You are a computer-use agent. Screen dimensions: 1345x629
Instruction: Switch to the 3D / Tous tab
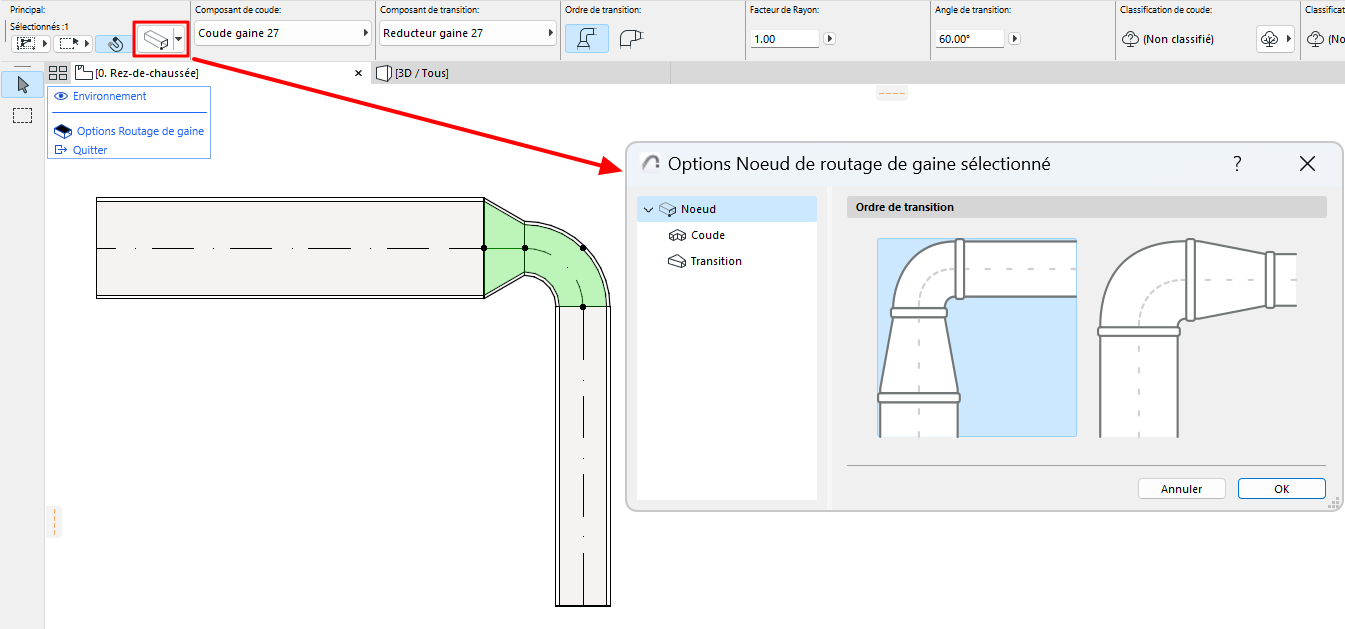point(421,73)
